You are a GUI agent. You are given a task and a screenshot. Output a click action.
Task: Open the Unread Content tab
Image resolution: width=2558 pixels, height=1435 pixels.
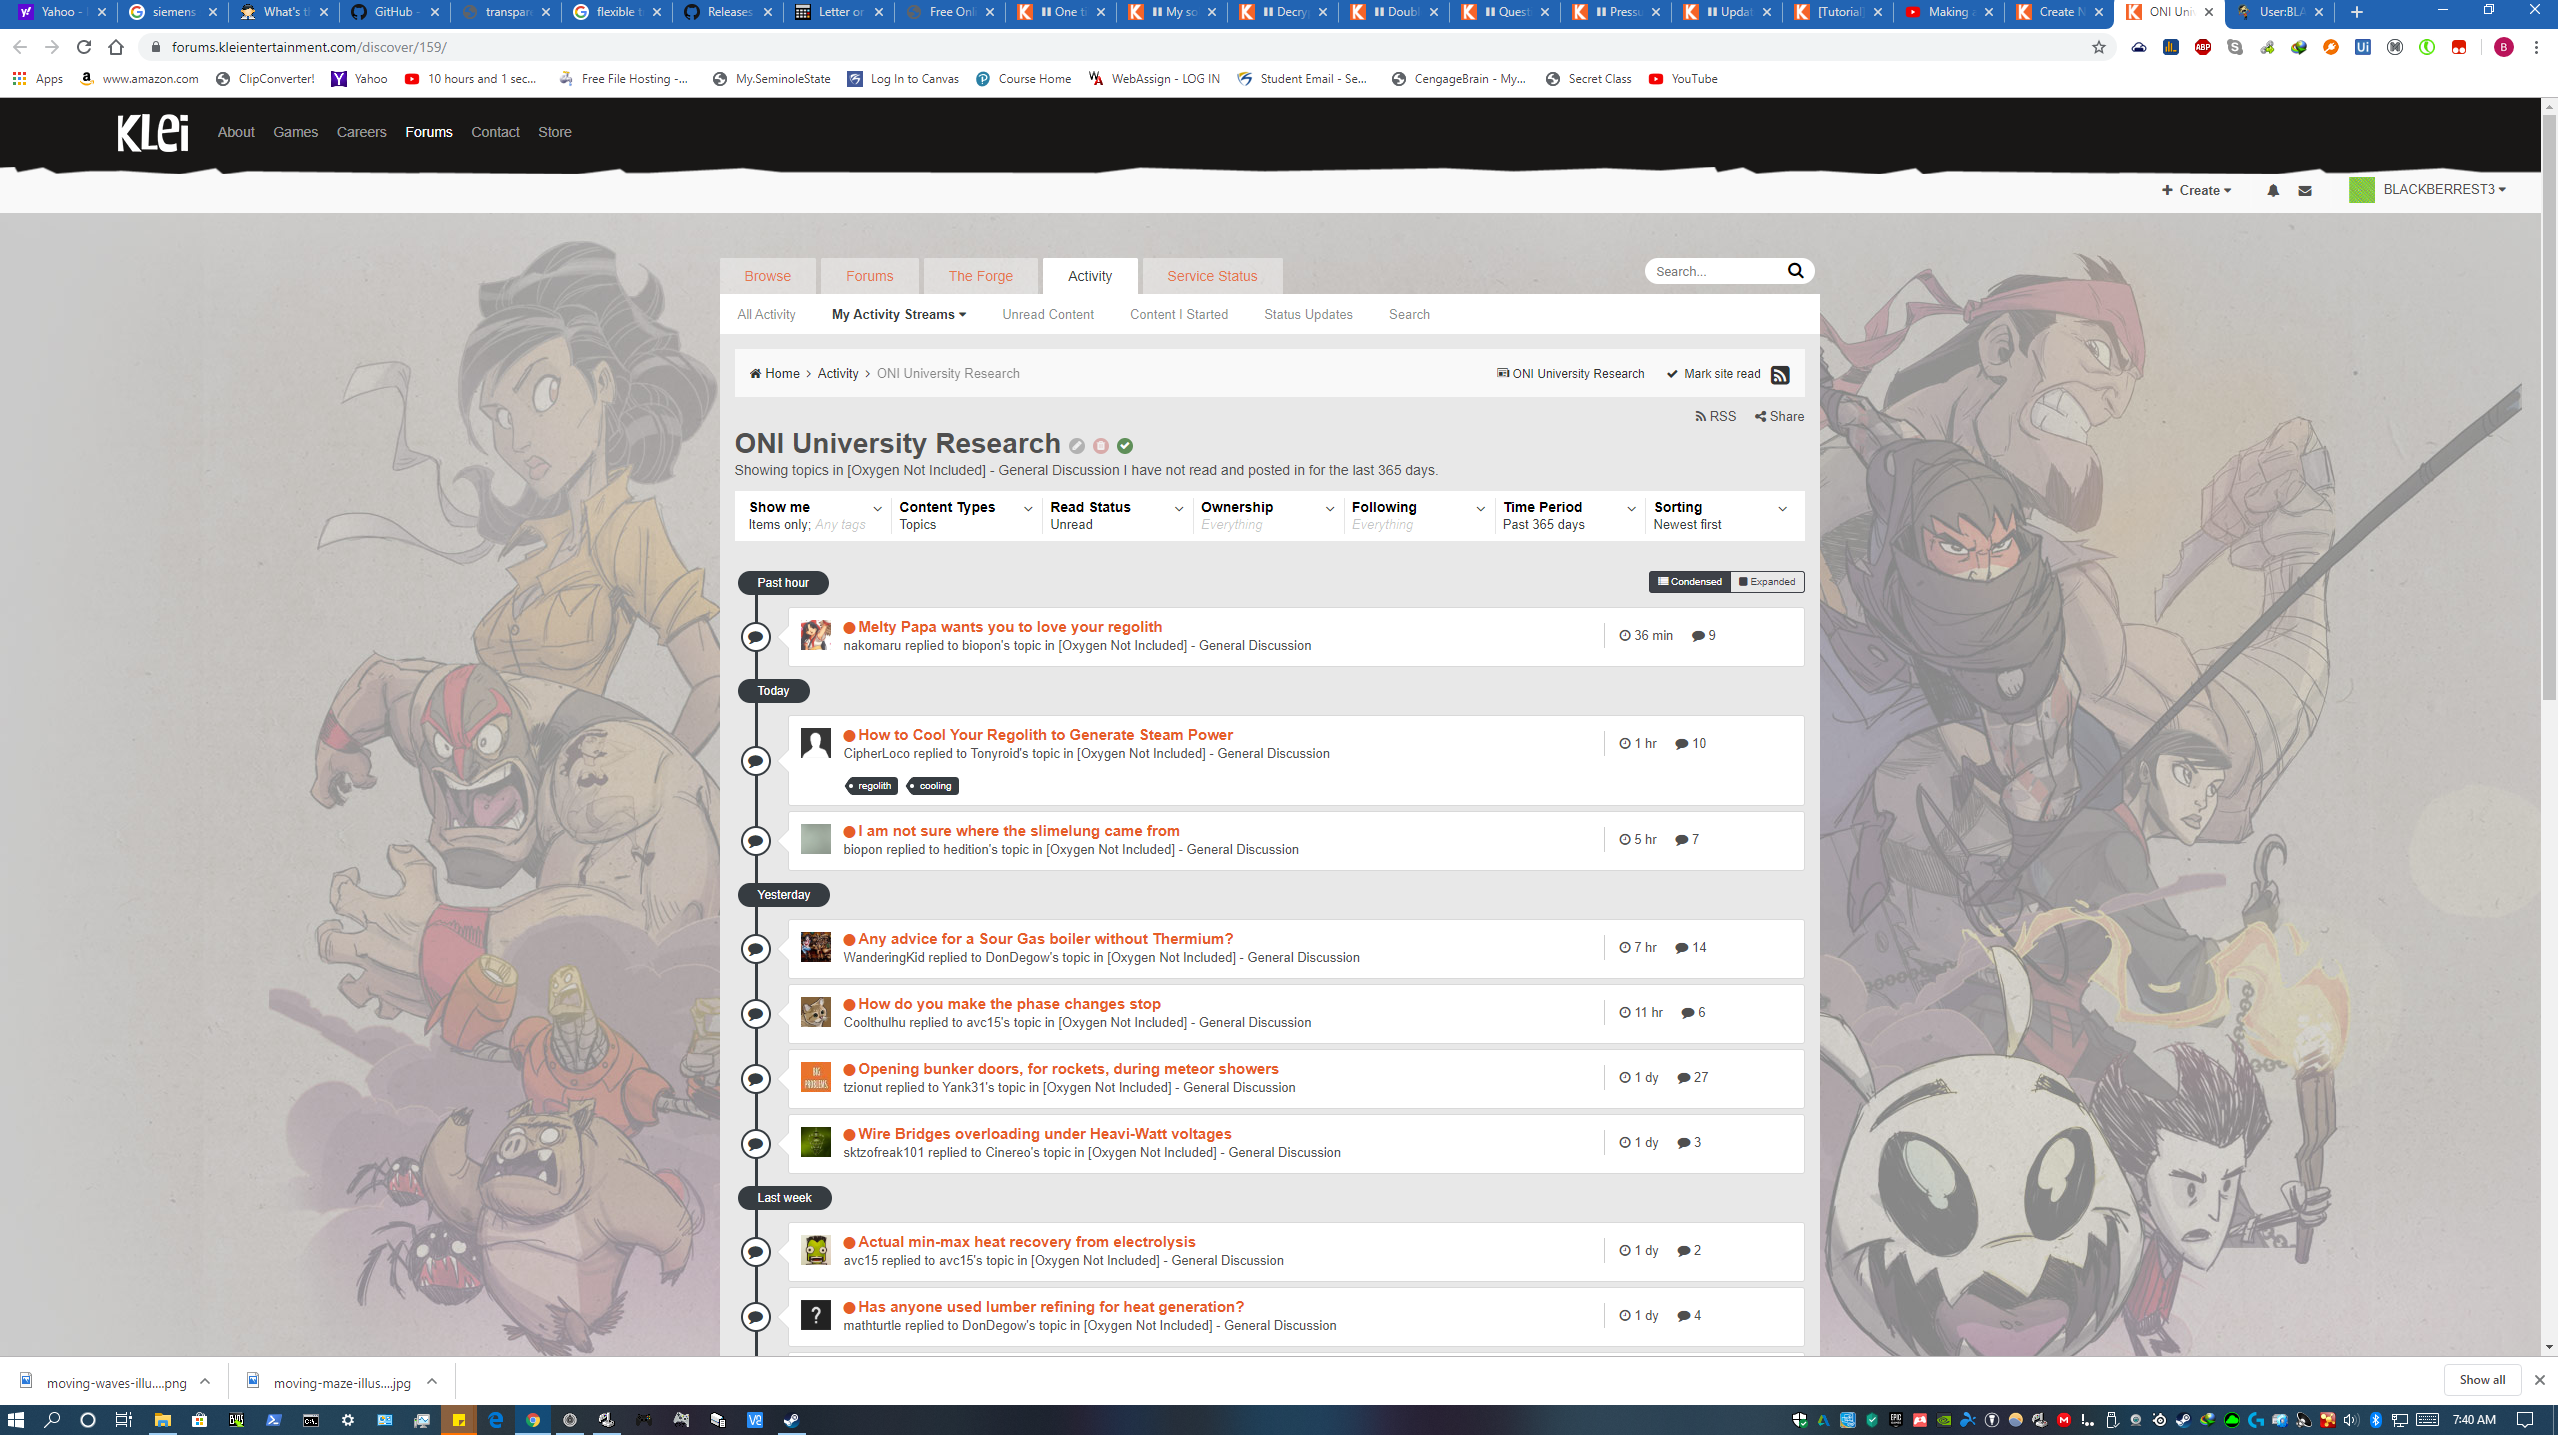coord(1047,314)
